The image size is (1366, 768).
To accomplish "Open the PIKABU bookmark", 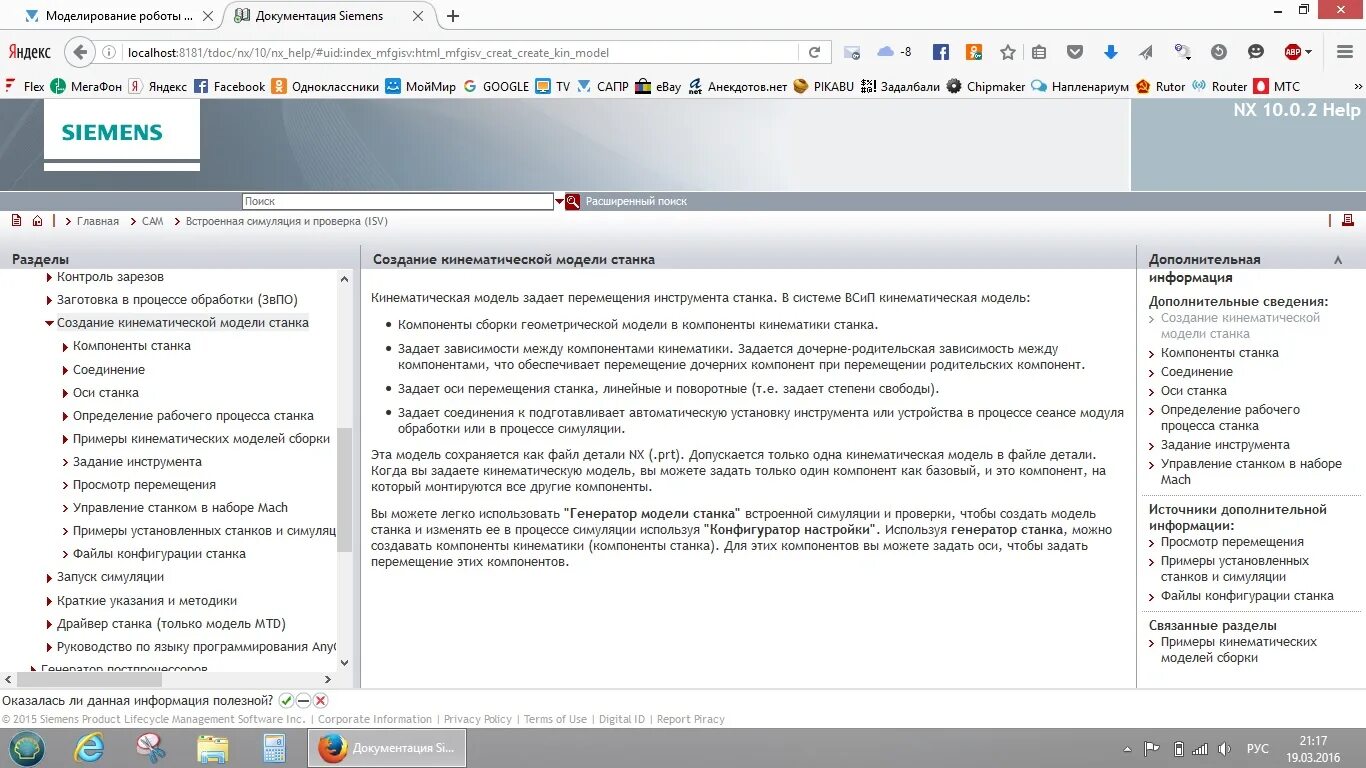I will click(x=823, y=87).
